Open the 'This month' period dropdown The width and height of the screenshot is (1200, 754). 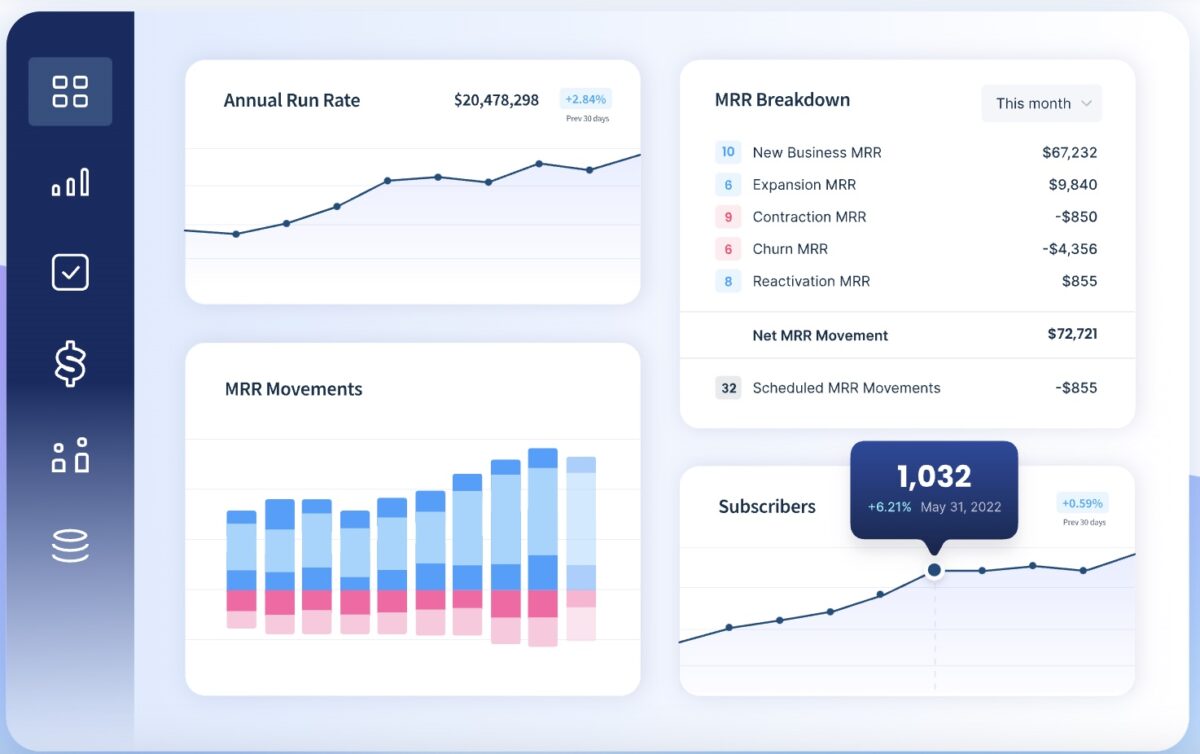click(x=1041, y=103)
